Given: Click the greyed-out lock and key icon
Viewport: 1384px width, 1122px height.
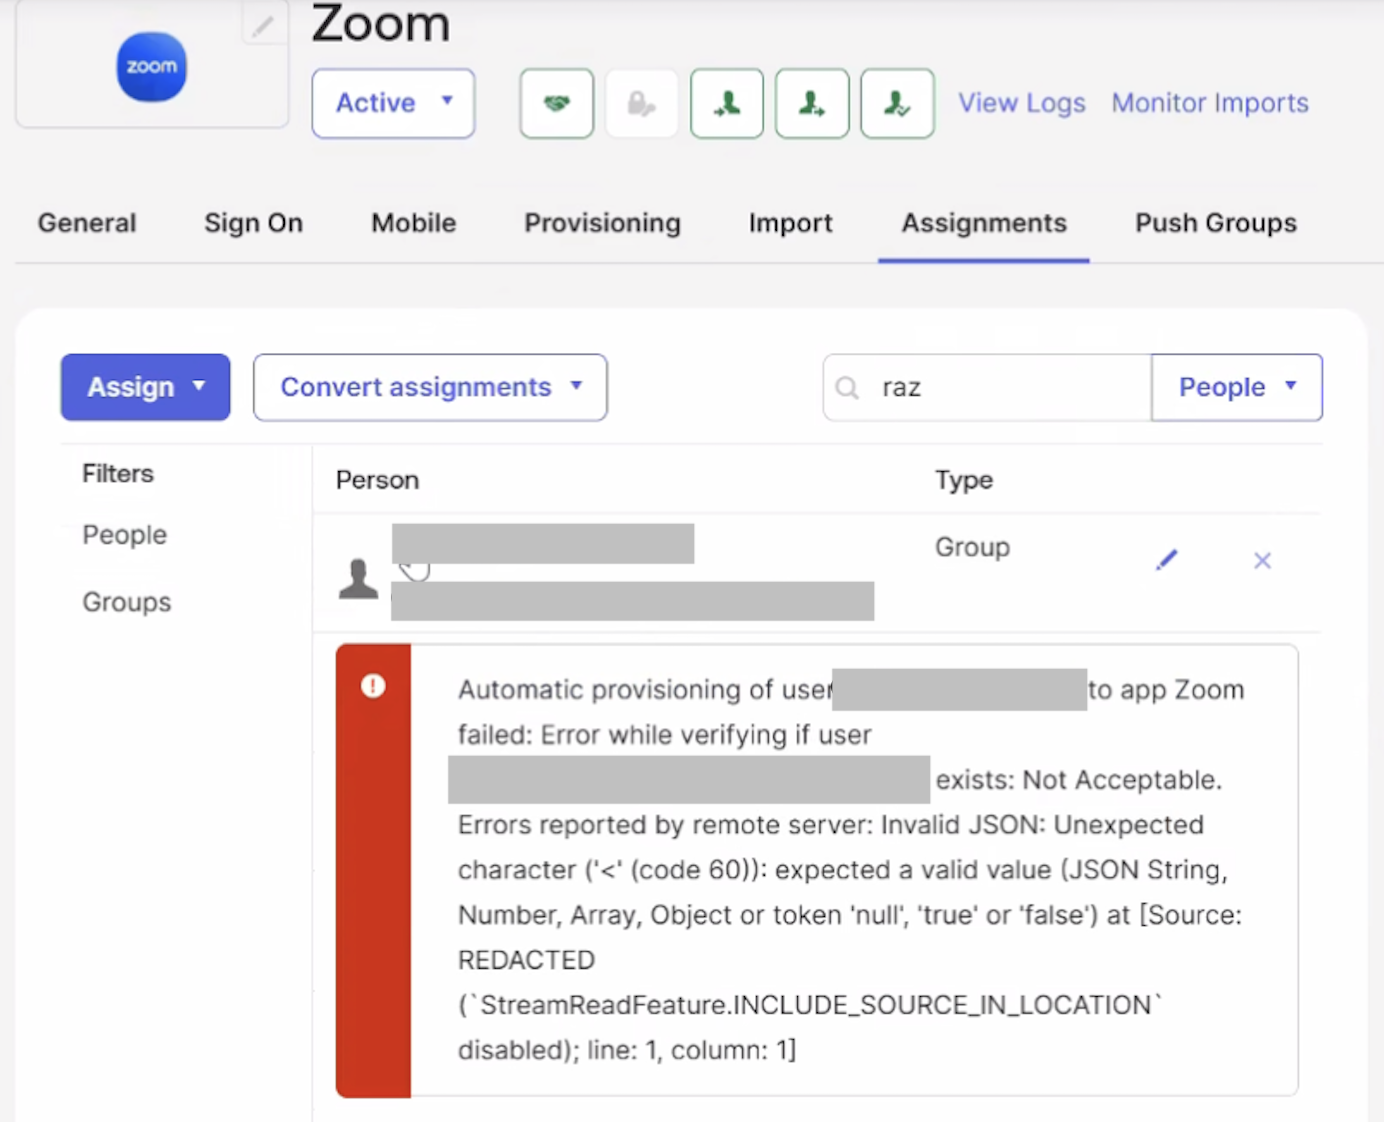Looking at the screenshot, I should pyautogui.click(x=641, y=103).
